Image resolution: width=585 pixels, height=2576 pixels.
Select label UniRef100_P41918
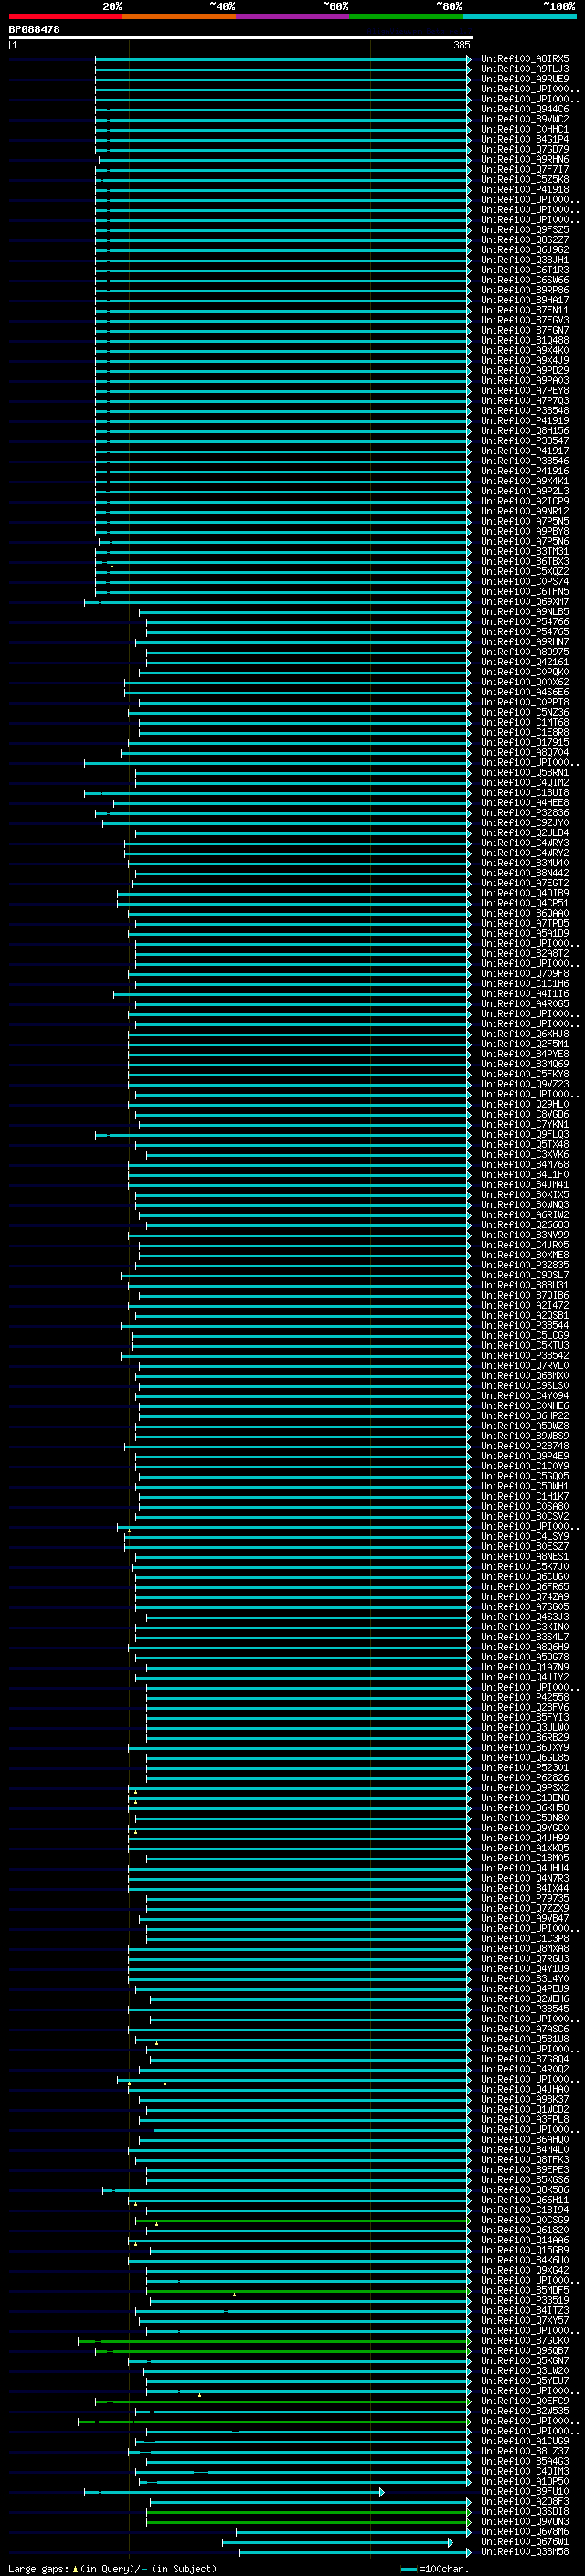coord(525,190)
